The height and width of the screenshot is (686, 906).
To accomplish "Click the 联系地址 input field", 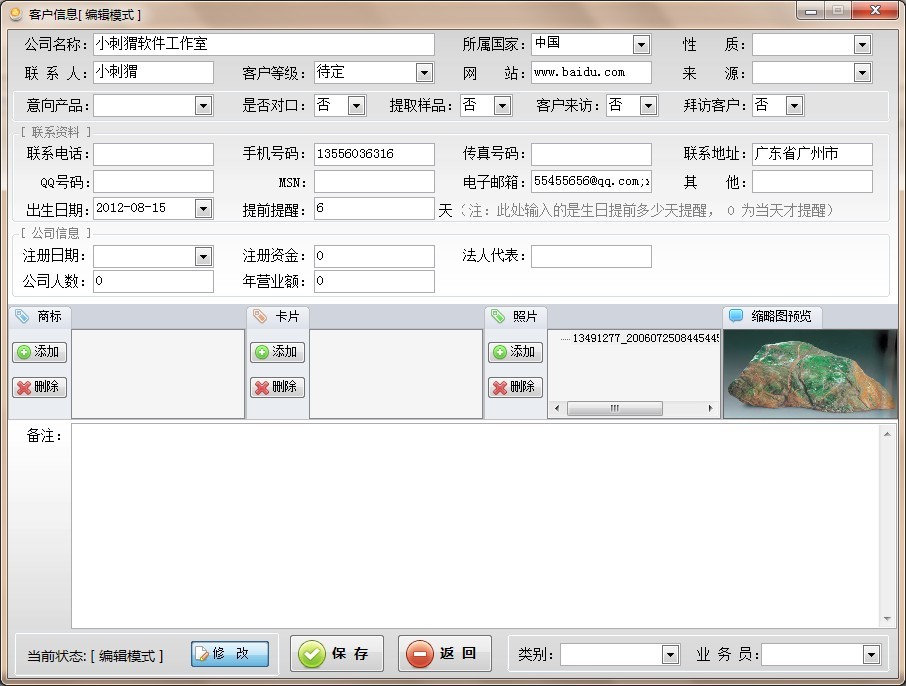I will (x=812, y=154).
